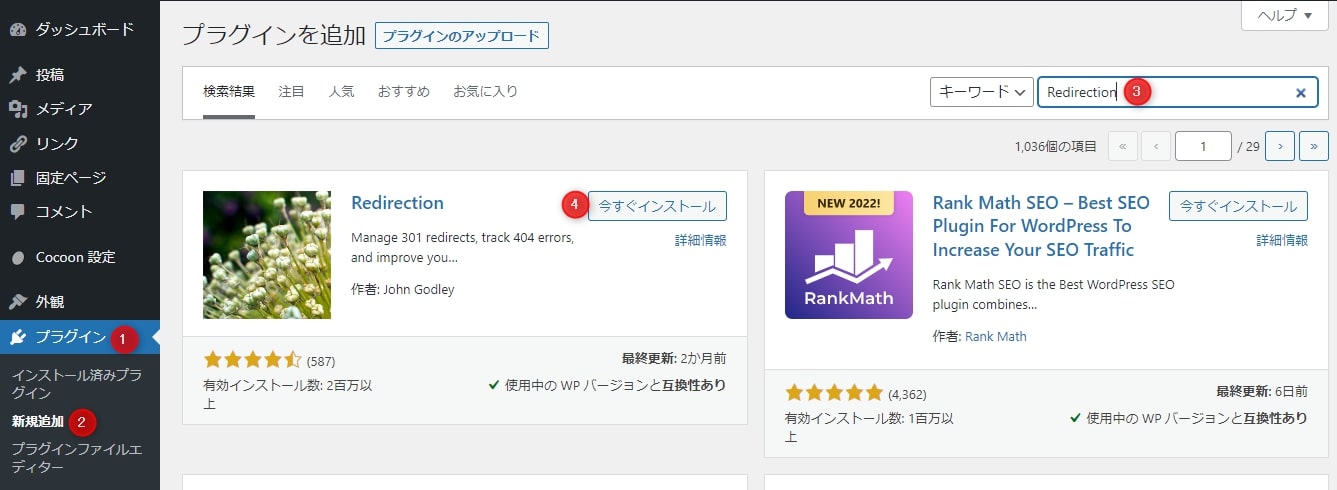Open the キーワード search type dropdown
This screenshot has height=490, width=1337.
coord(982,92)
